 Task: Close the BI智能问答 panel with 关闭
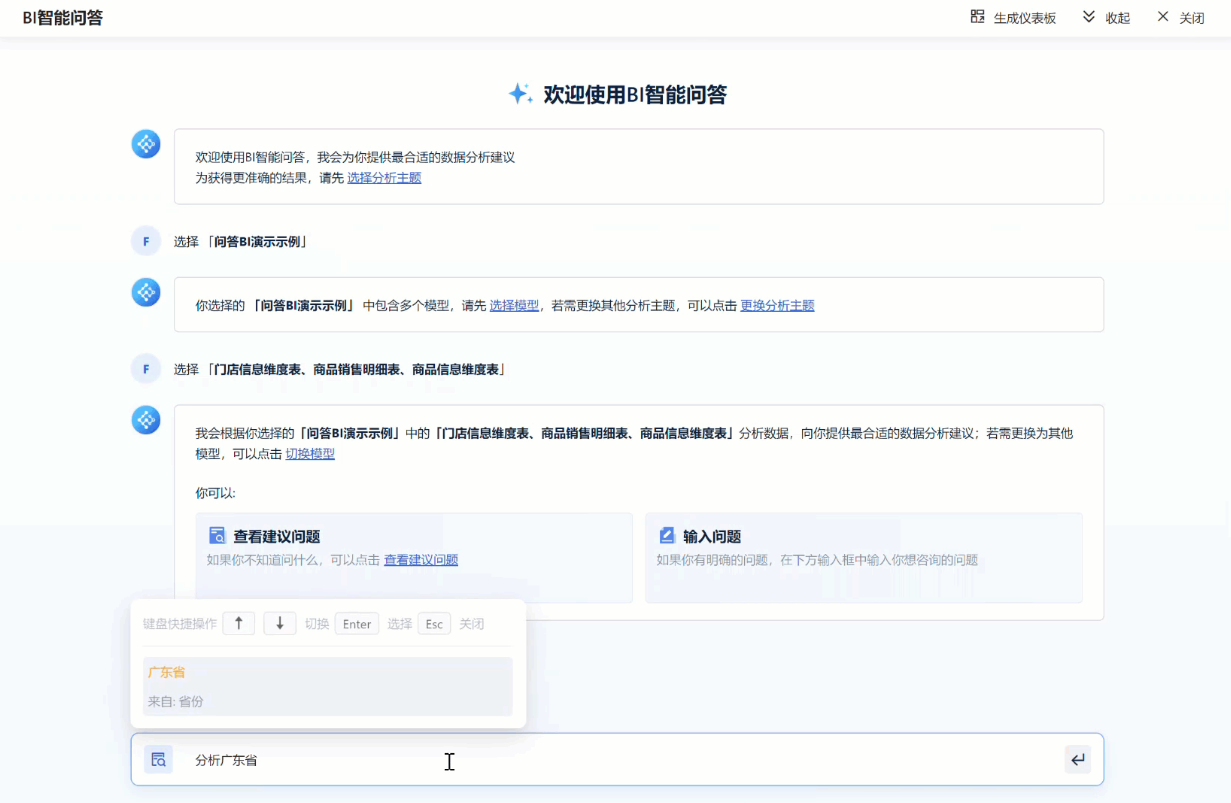click(1181, 17)
